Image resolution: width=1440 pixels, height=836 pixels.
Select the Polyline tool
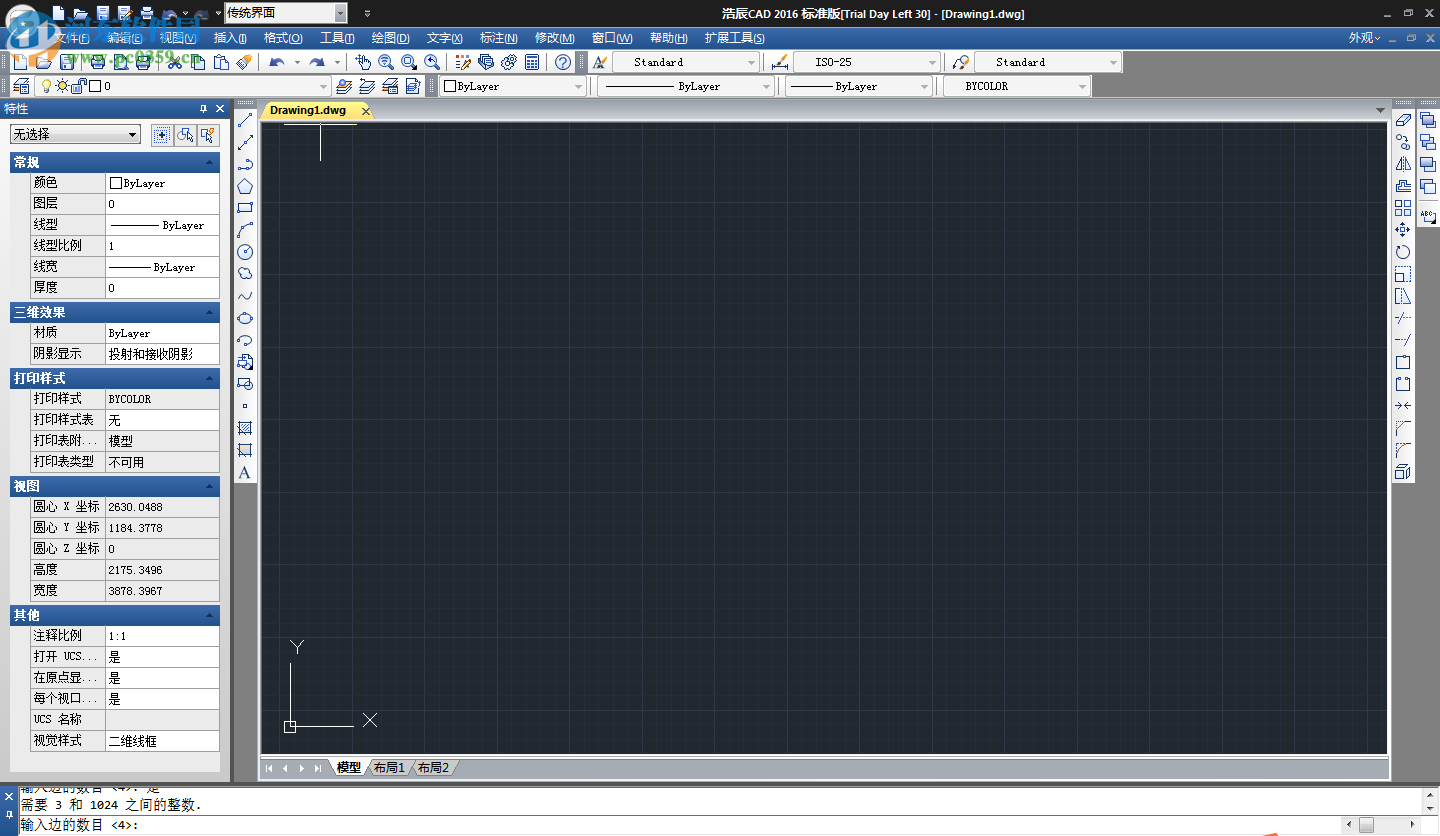coord(245,164)
